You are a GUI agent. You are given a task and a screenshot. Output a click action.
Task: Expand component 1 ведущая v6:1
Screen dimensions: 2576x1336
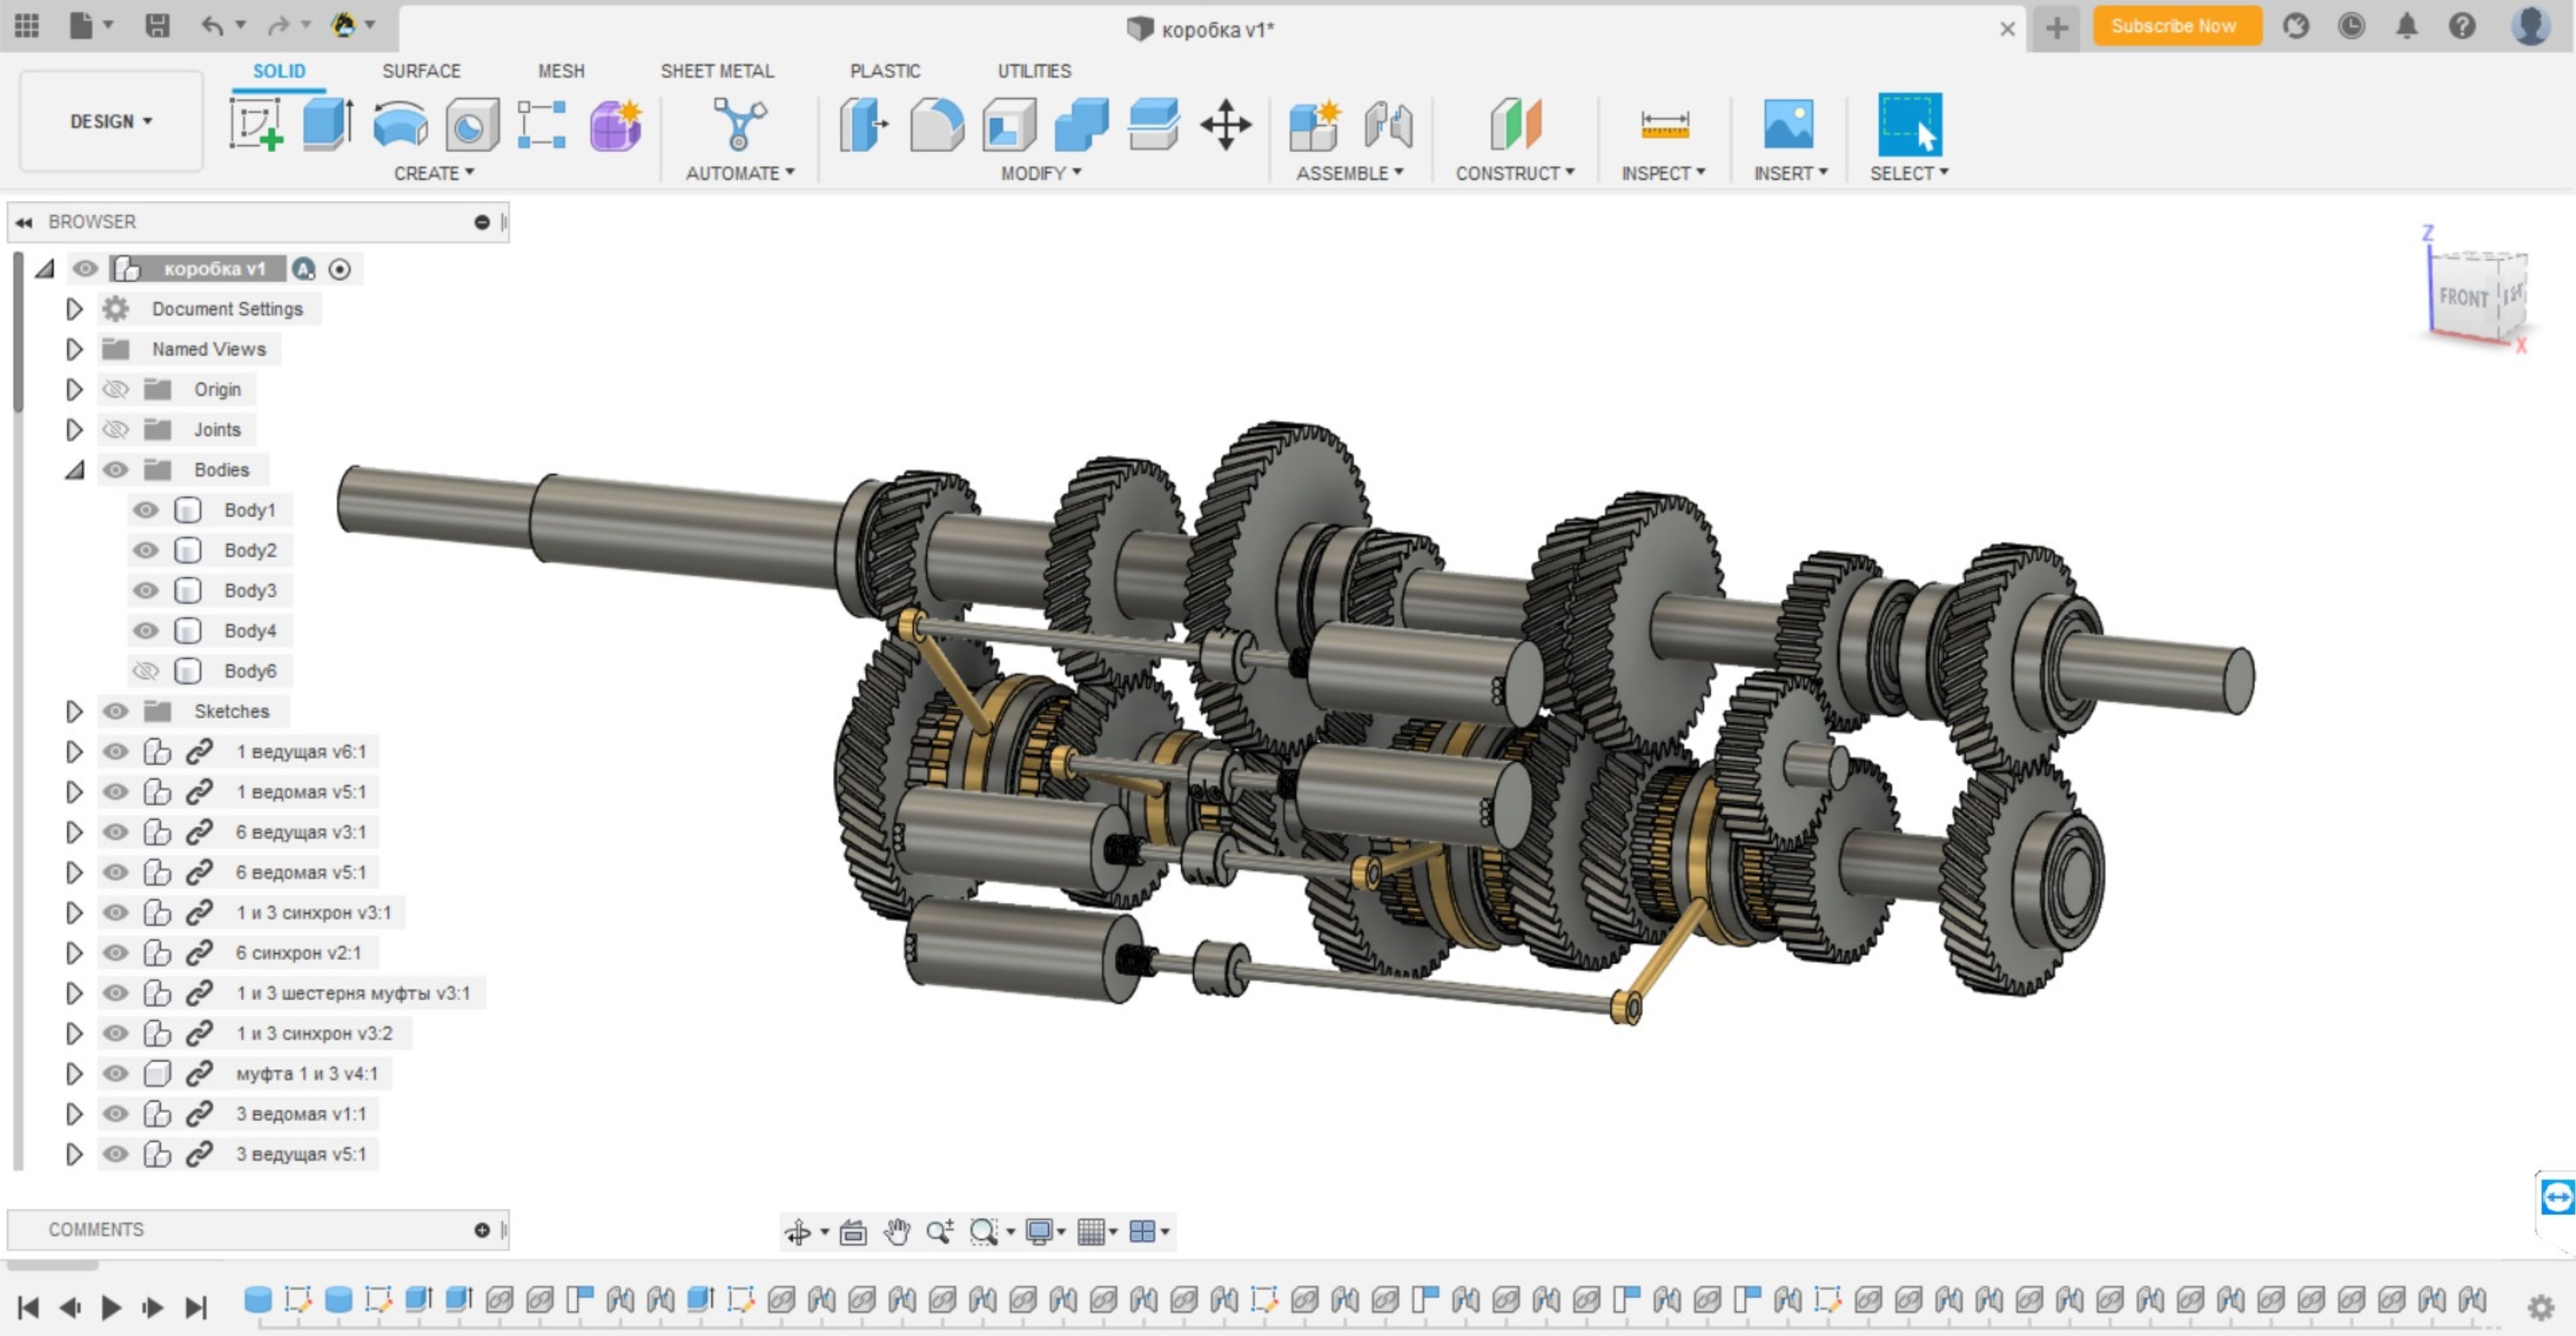[x=74, y=751]
